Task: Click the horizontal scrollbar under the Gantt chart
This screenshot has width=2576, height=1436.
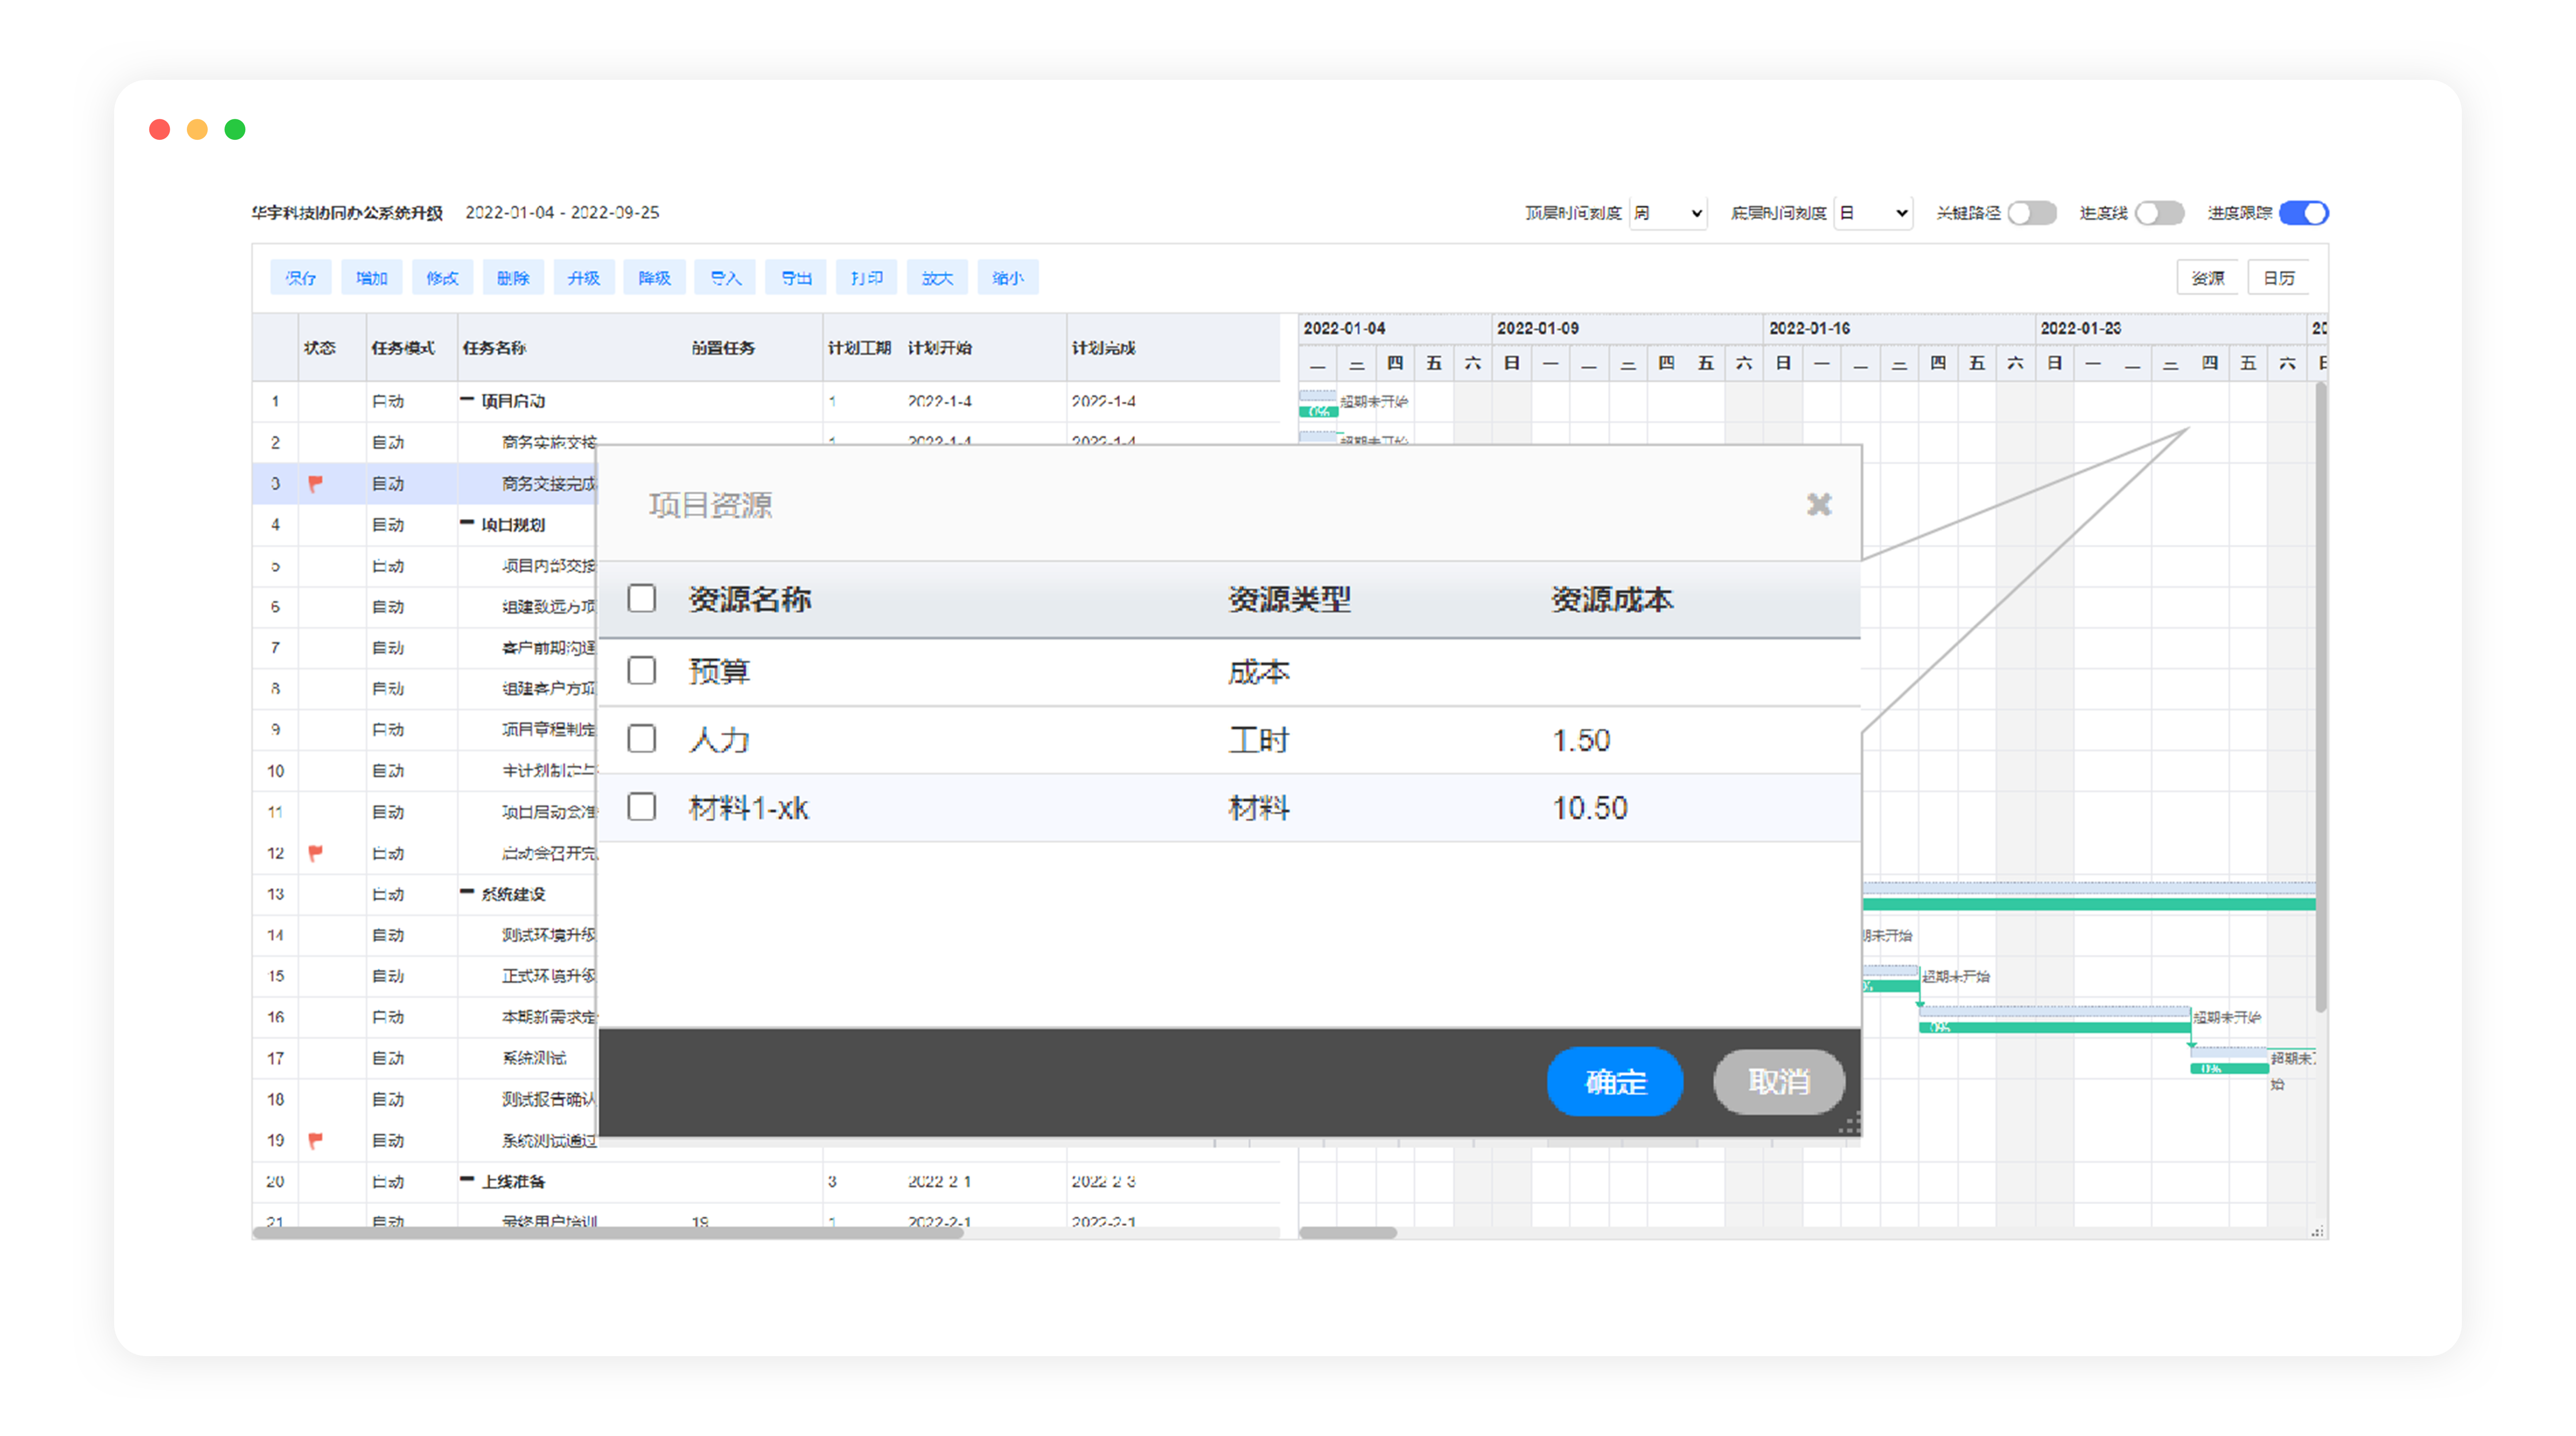Action: click(1348, 1232)
